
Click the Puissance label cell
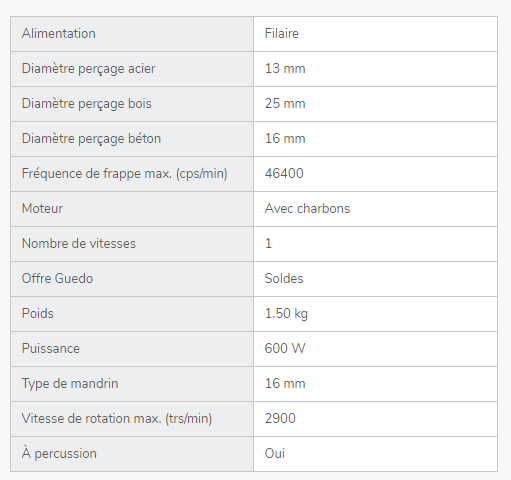click(x=132, y=349)
